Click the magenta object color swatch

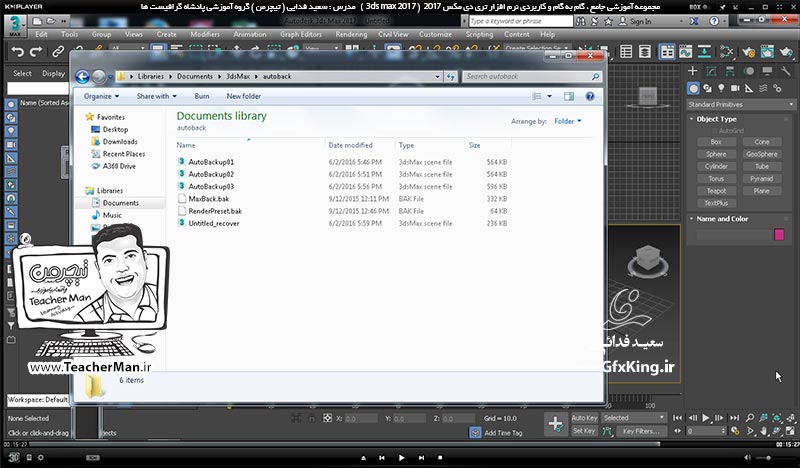[779, 234]
